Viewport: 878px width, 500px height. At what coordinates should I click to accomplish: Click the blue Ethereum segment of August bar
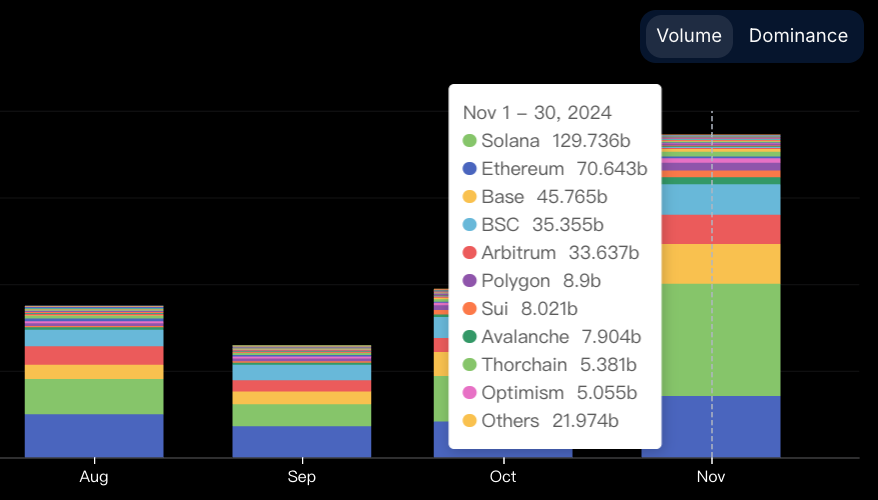(x=94, y=436)
